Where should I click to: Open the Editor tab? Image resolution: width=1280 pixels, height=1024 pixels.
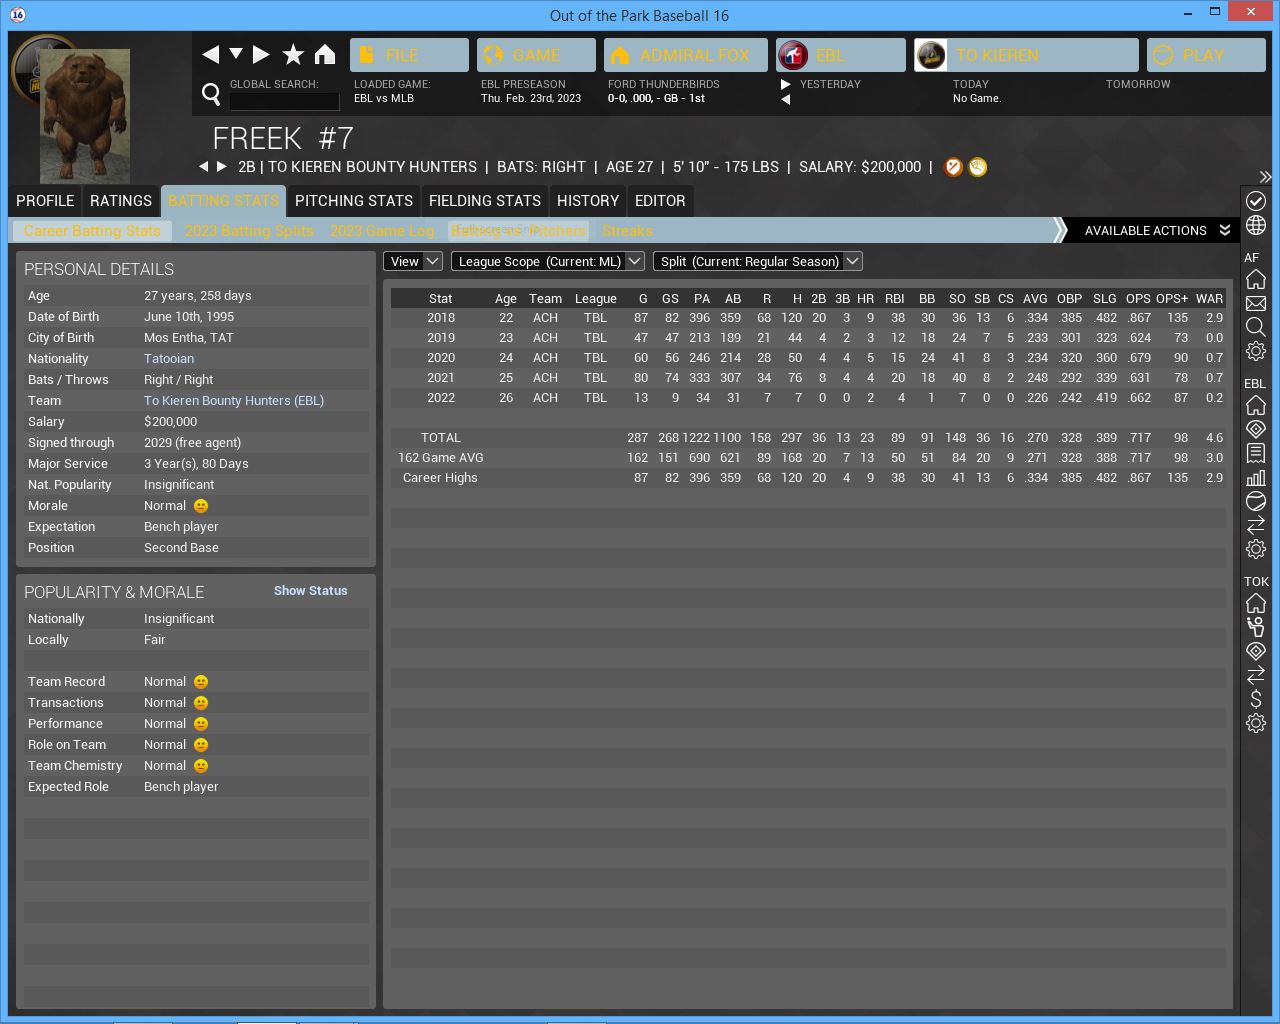tap(660, 201)
